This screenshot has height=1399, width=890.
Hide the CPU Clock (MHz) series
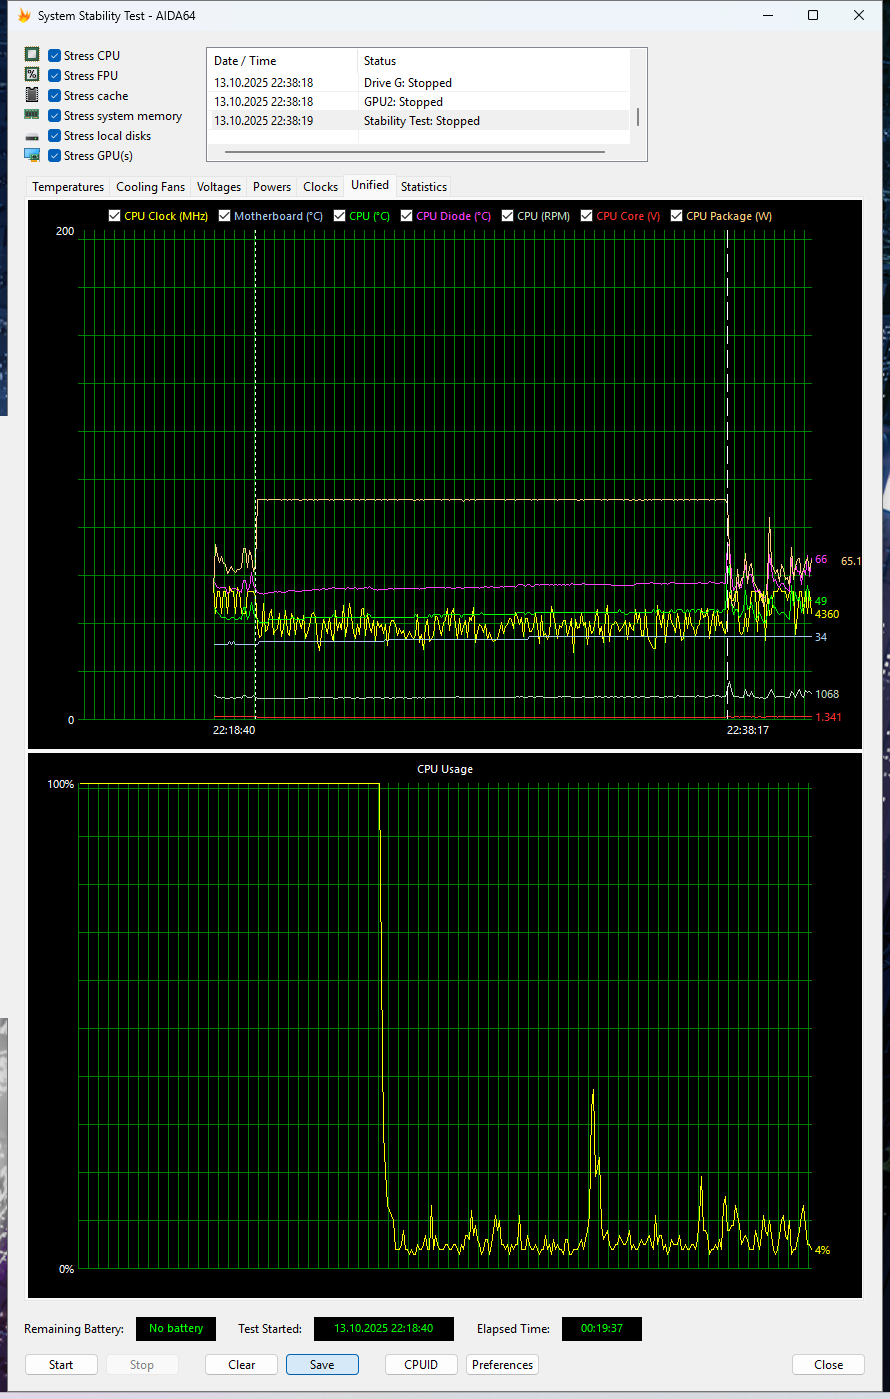[114, 215]
